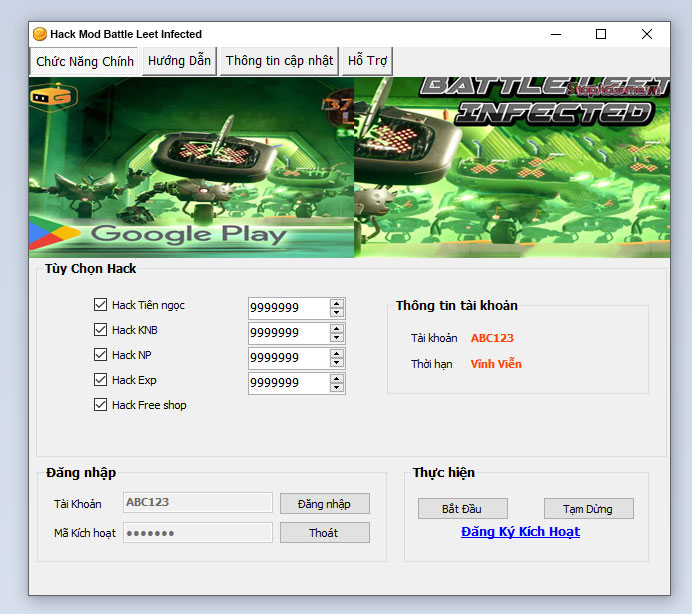Viewport: 693px width, 616px height.
Task: Click the Battle Leet Infected title banner
Action: [512, 167]
